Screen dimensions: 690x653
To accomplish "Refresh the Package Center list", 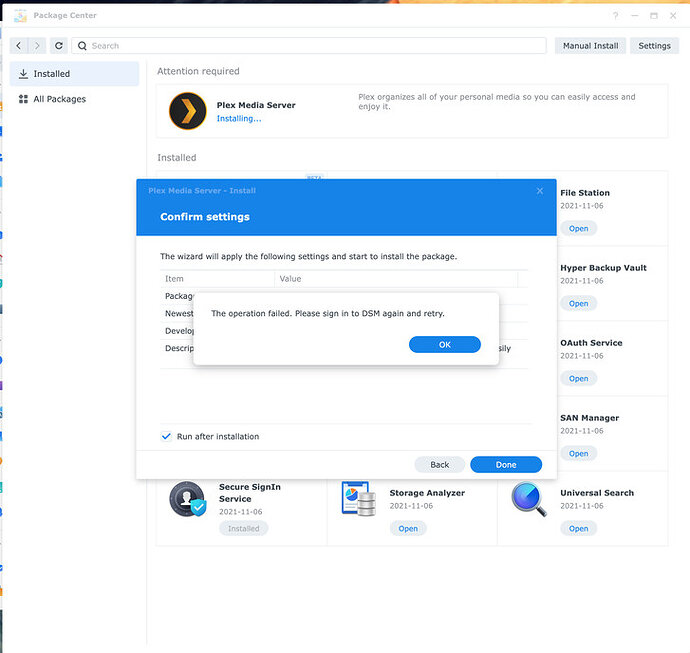I will [x=59, y=45].
